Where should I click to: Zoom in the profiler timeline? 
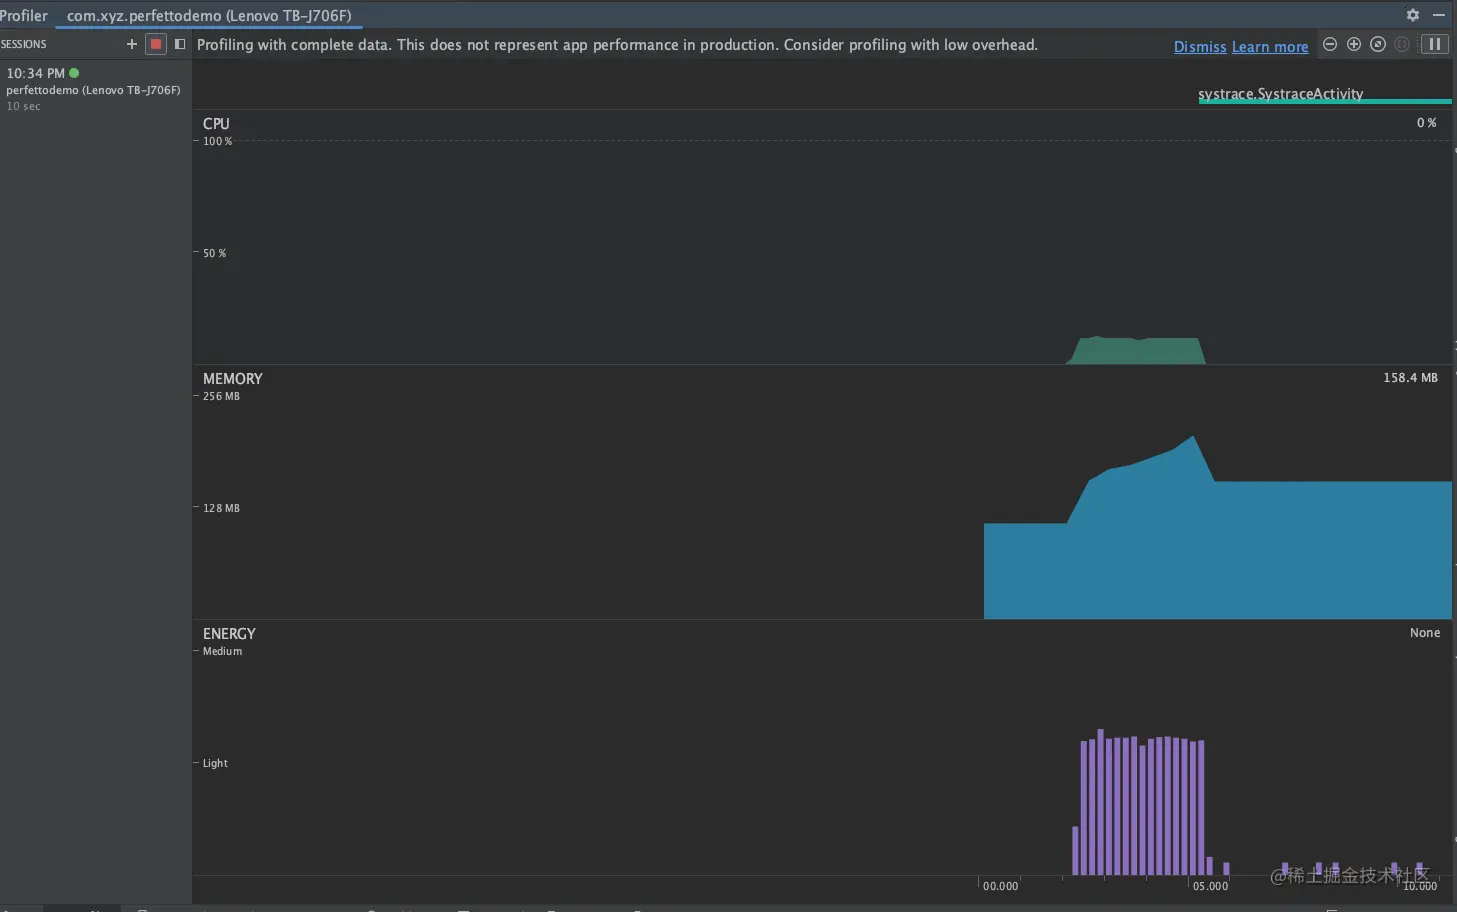[1354, 44]
